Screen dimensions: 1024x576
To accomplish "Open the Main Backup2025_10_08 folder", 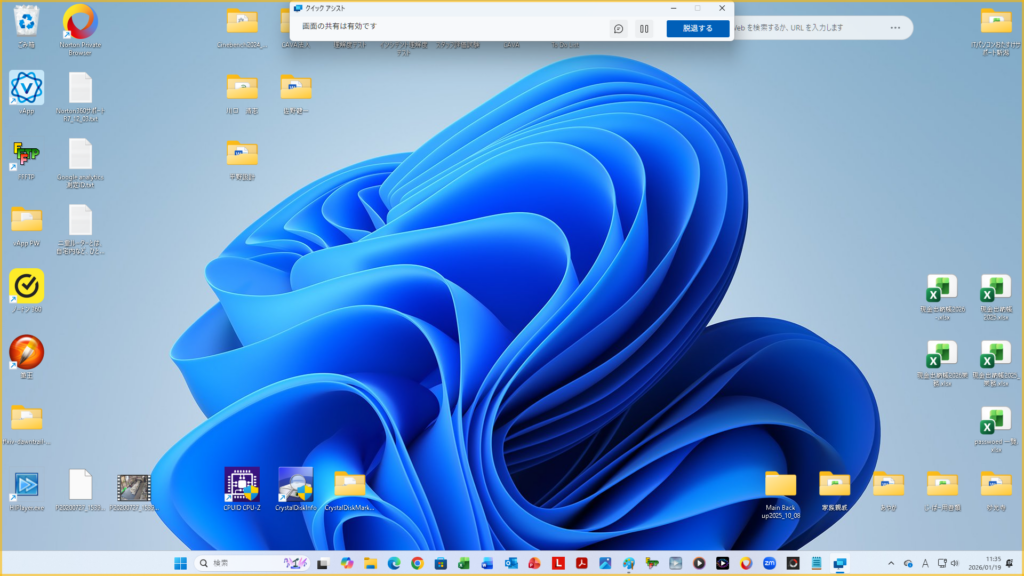I will tap(780, 485).
